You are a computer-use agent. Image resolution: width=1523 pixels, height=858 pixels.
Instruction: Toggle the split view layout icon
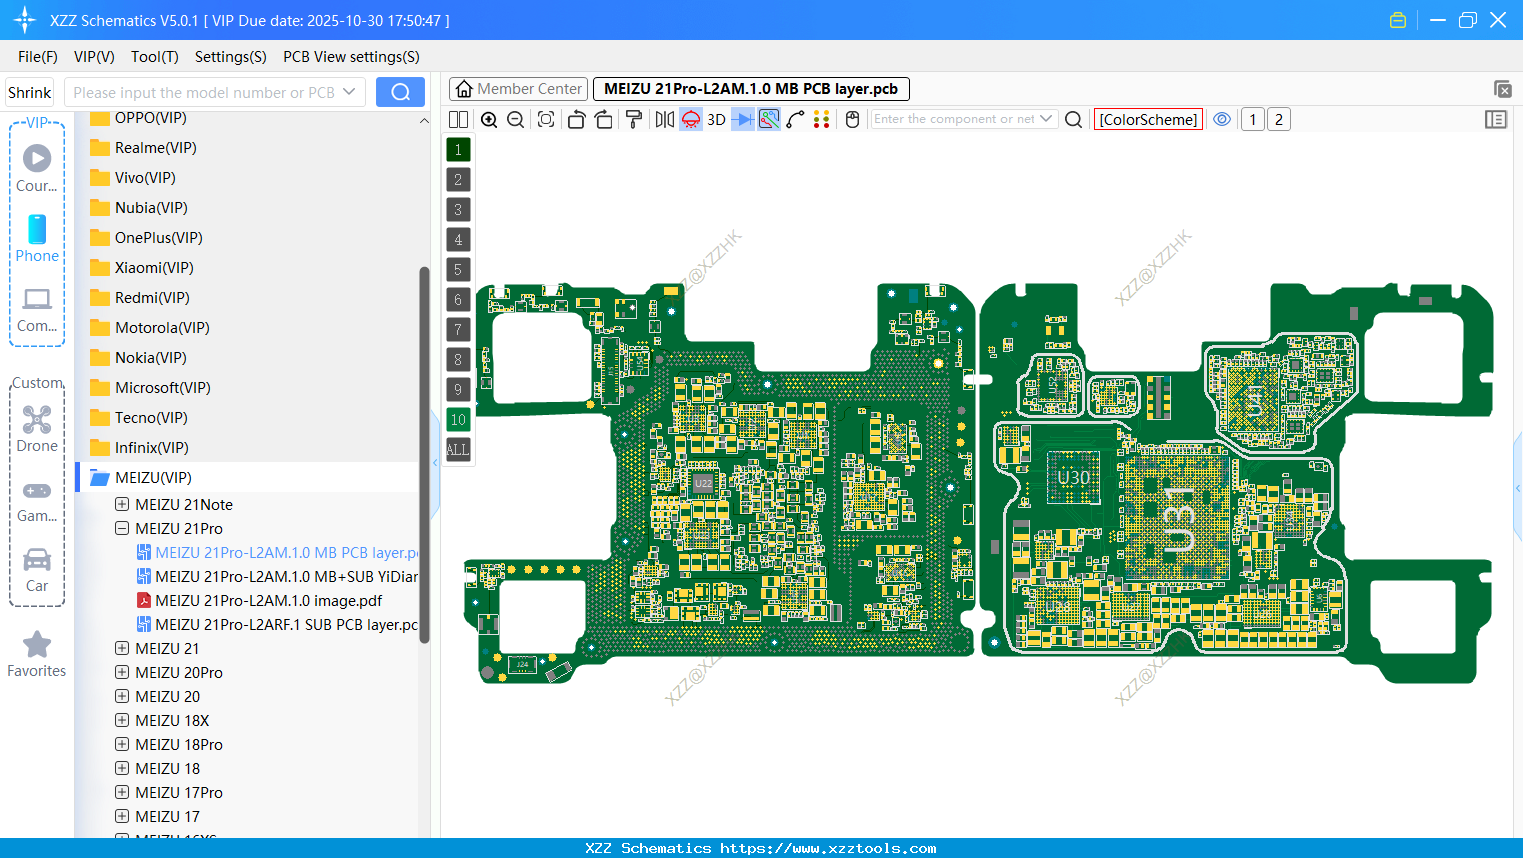pyautogui.click(x=458, y=119)
